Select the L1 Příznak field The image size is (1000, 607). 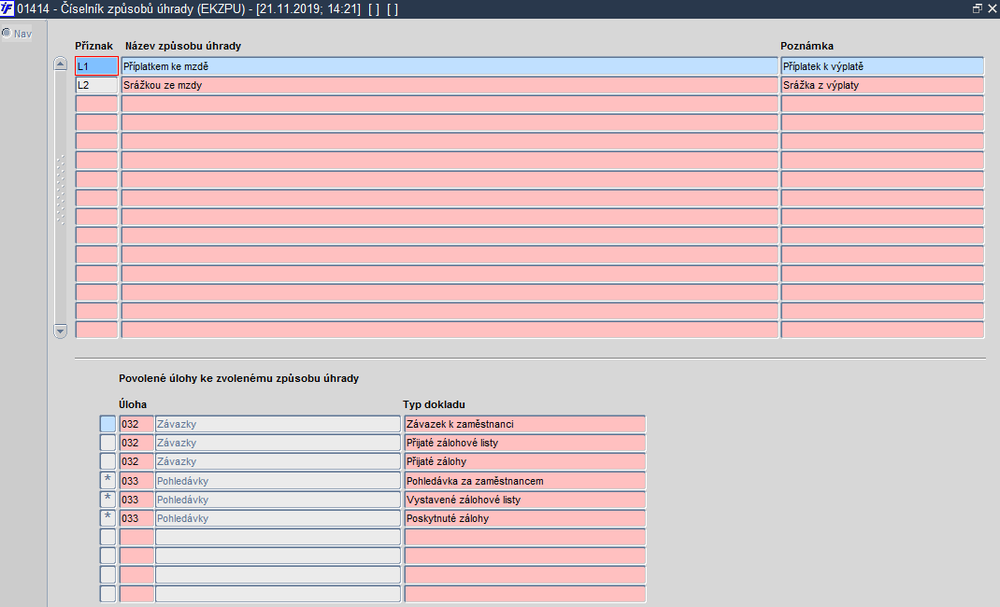[97, 66]
